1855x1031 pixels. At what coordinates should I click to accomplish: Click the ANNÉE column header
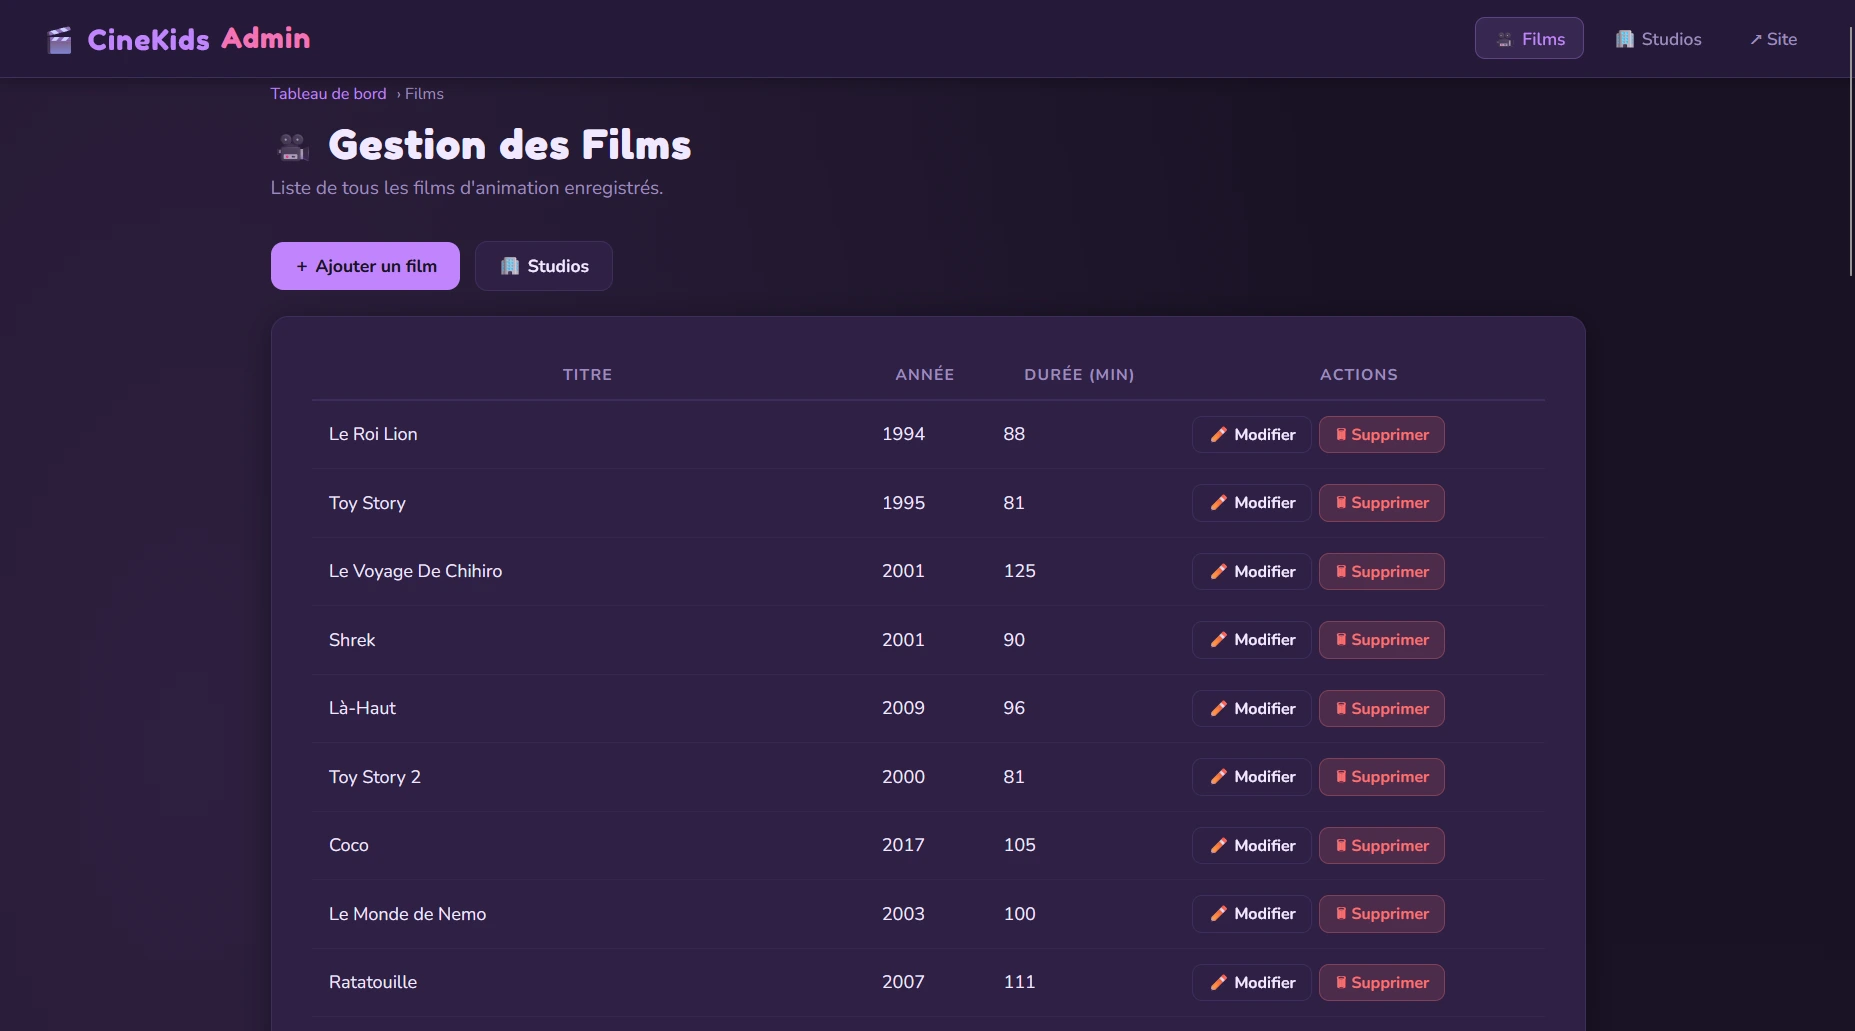924,374
